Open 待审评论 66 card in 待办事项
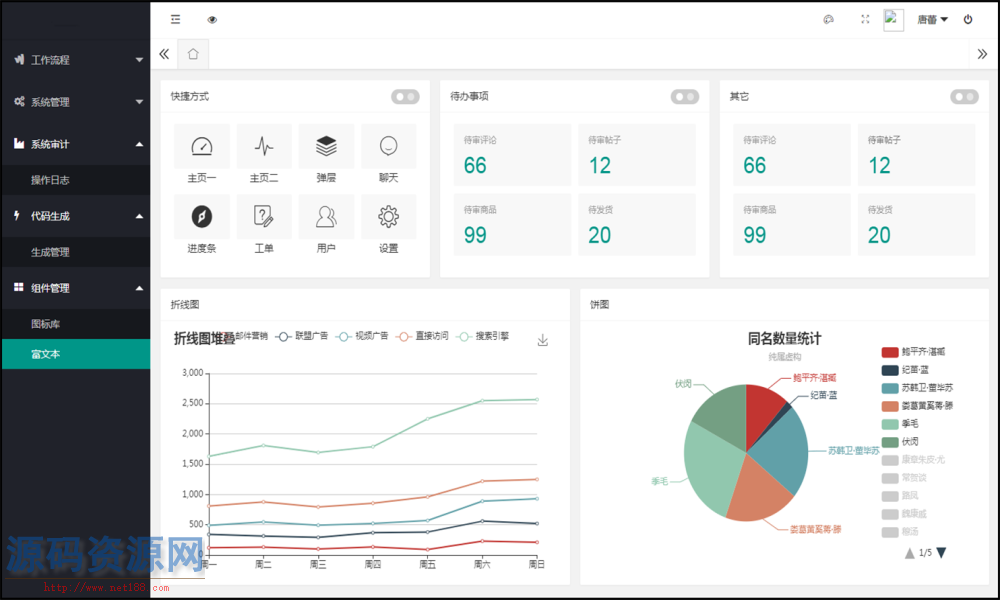The width and height of the screenshot is (1000, 600). 512,155
